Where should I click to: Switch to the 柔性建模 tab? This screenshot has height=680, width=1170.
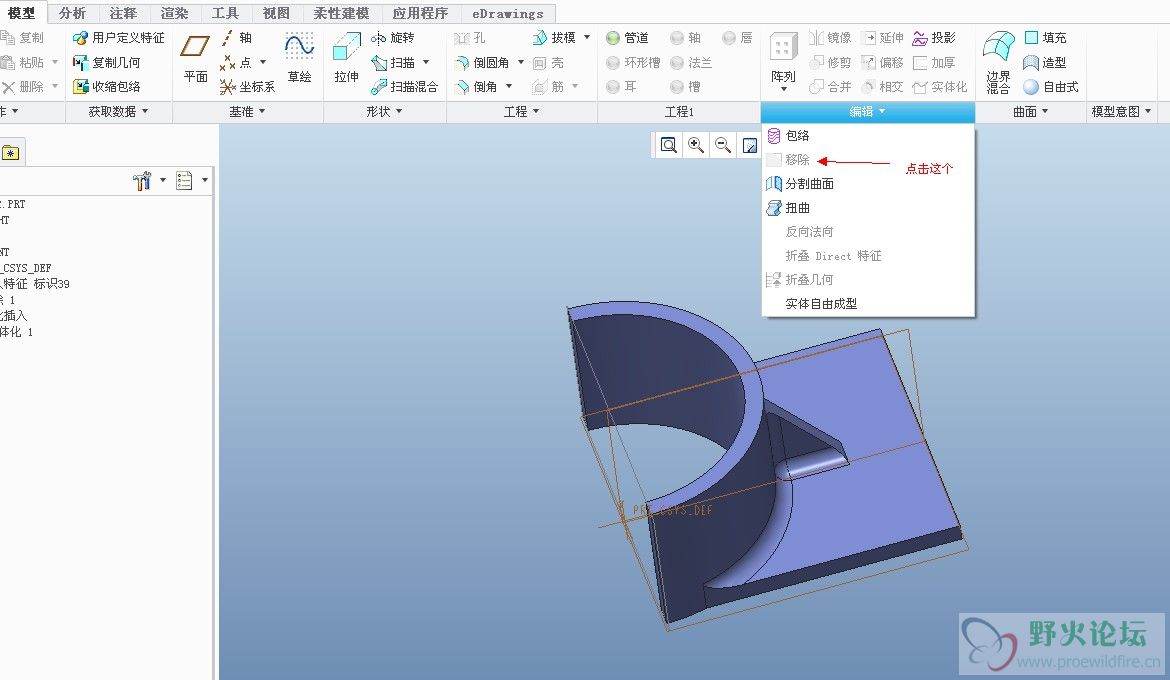[x=341, y=13]
